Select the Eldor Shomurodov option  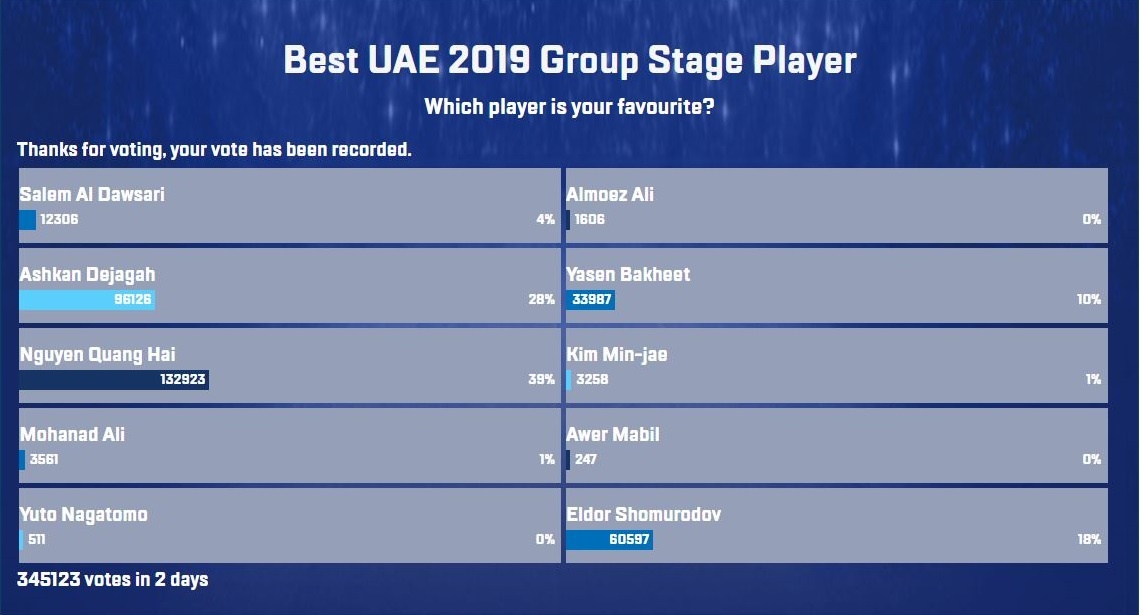pyautogui.click(x=643, y=515)
